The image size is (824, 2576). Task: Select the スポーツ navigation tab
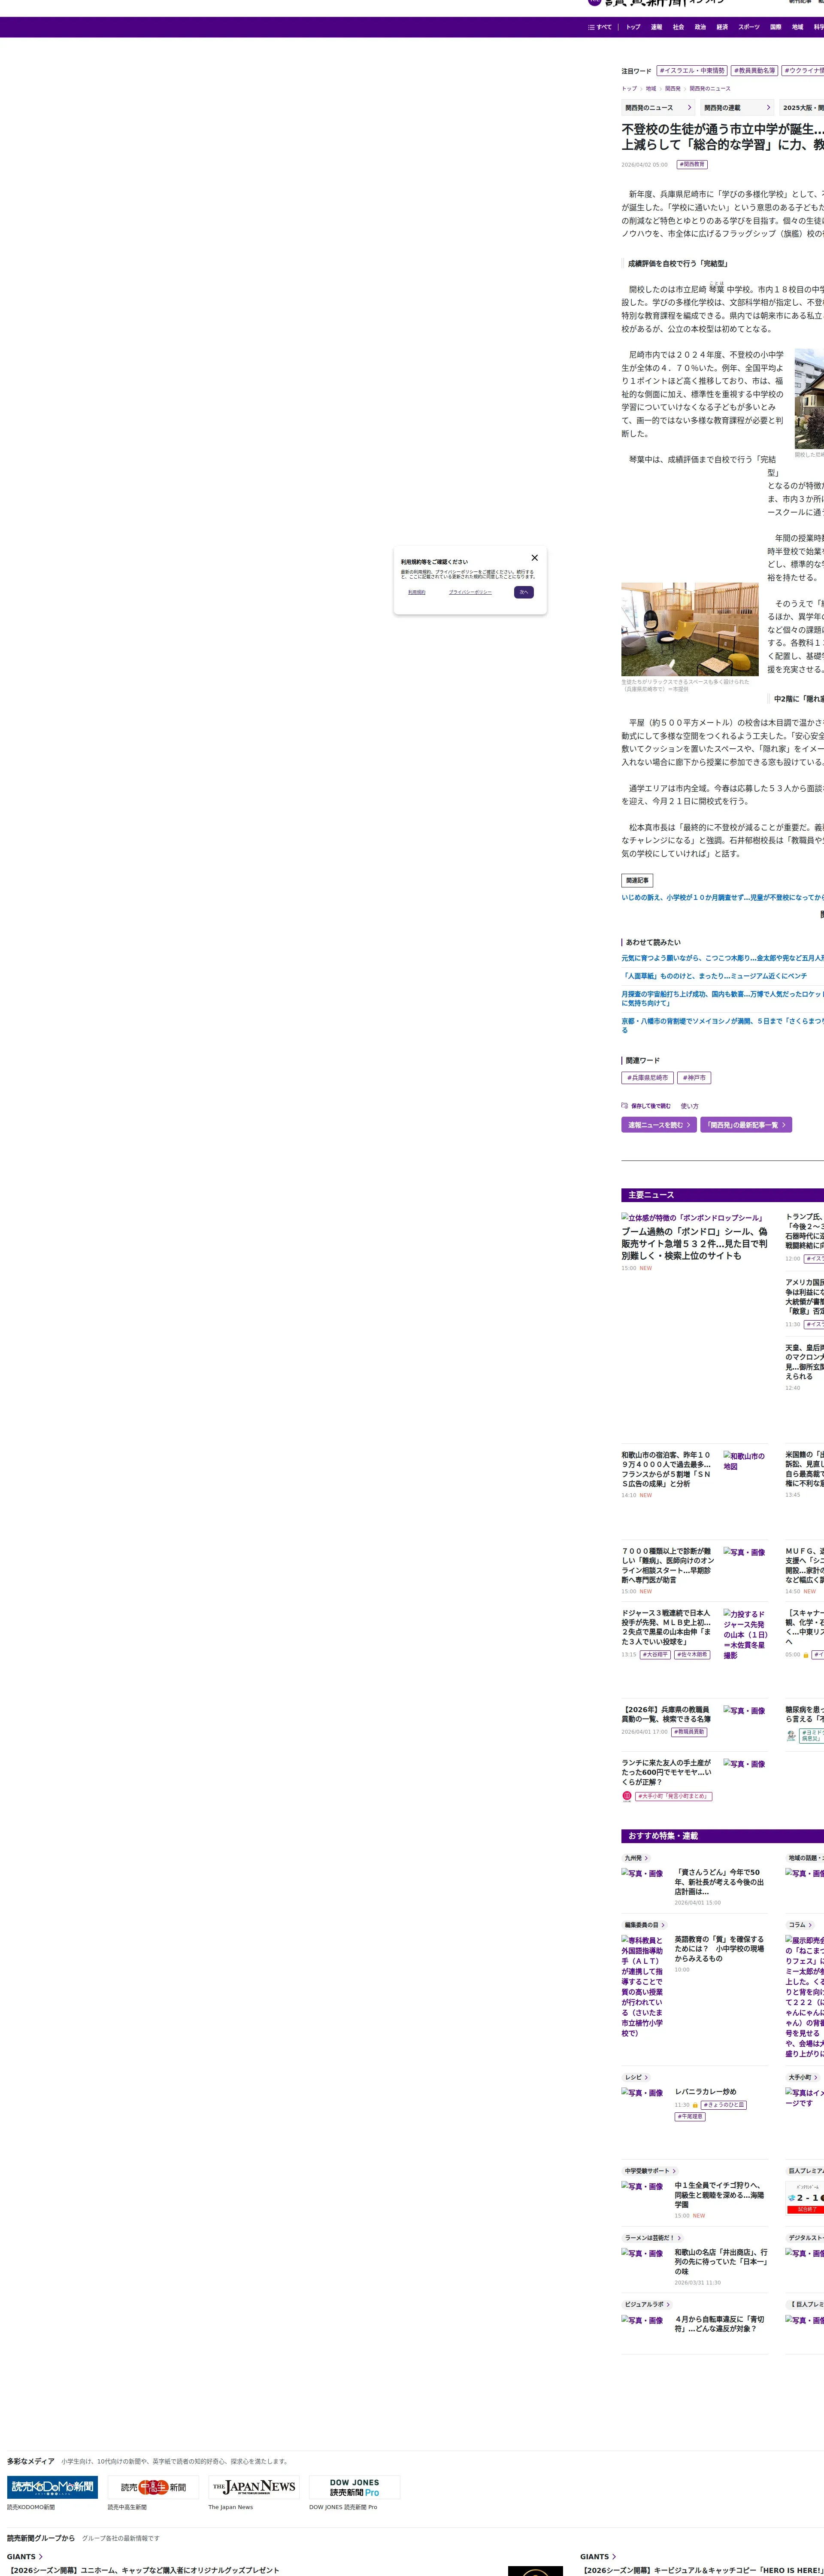(749, 27)
